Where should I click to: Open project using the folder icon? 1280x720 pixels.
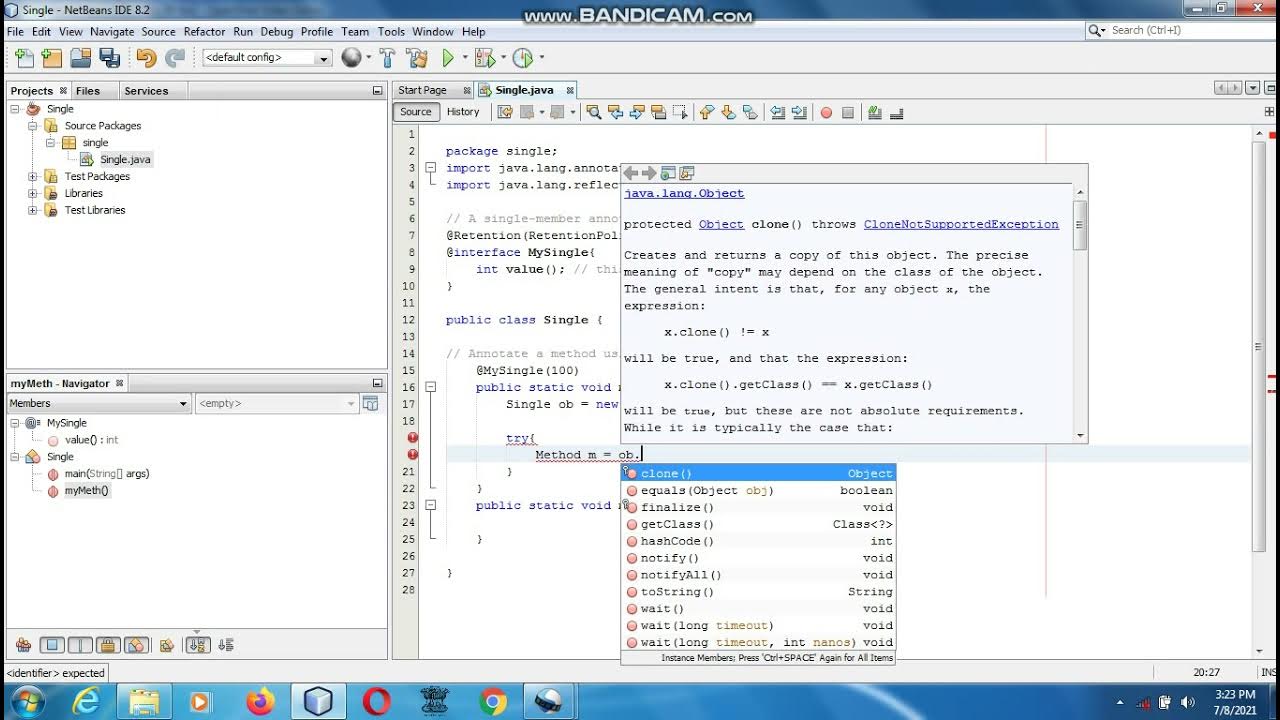pos(81,58)
